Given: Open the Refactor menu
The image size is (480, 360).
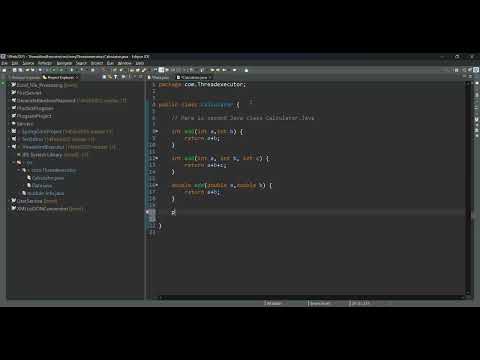Looking at the screenshot, I should tap(45, 63).
